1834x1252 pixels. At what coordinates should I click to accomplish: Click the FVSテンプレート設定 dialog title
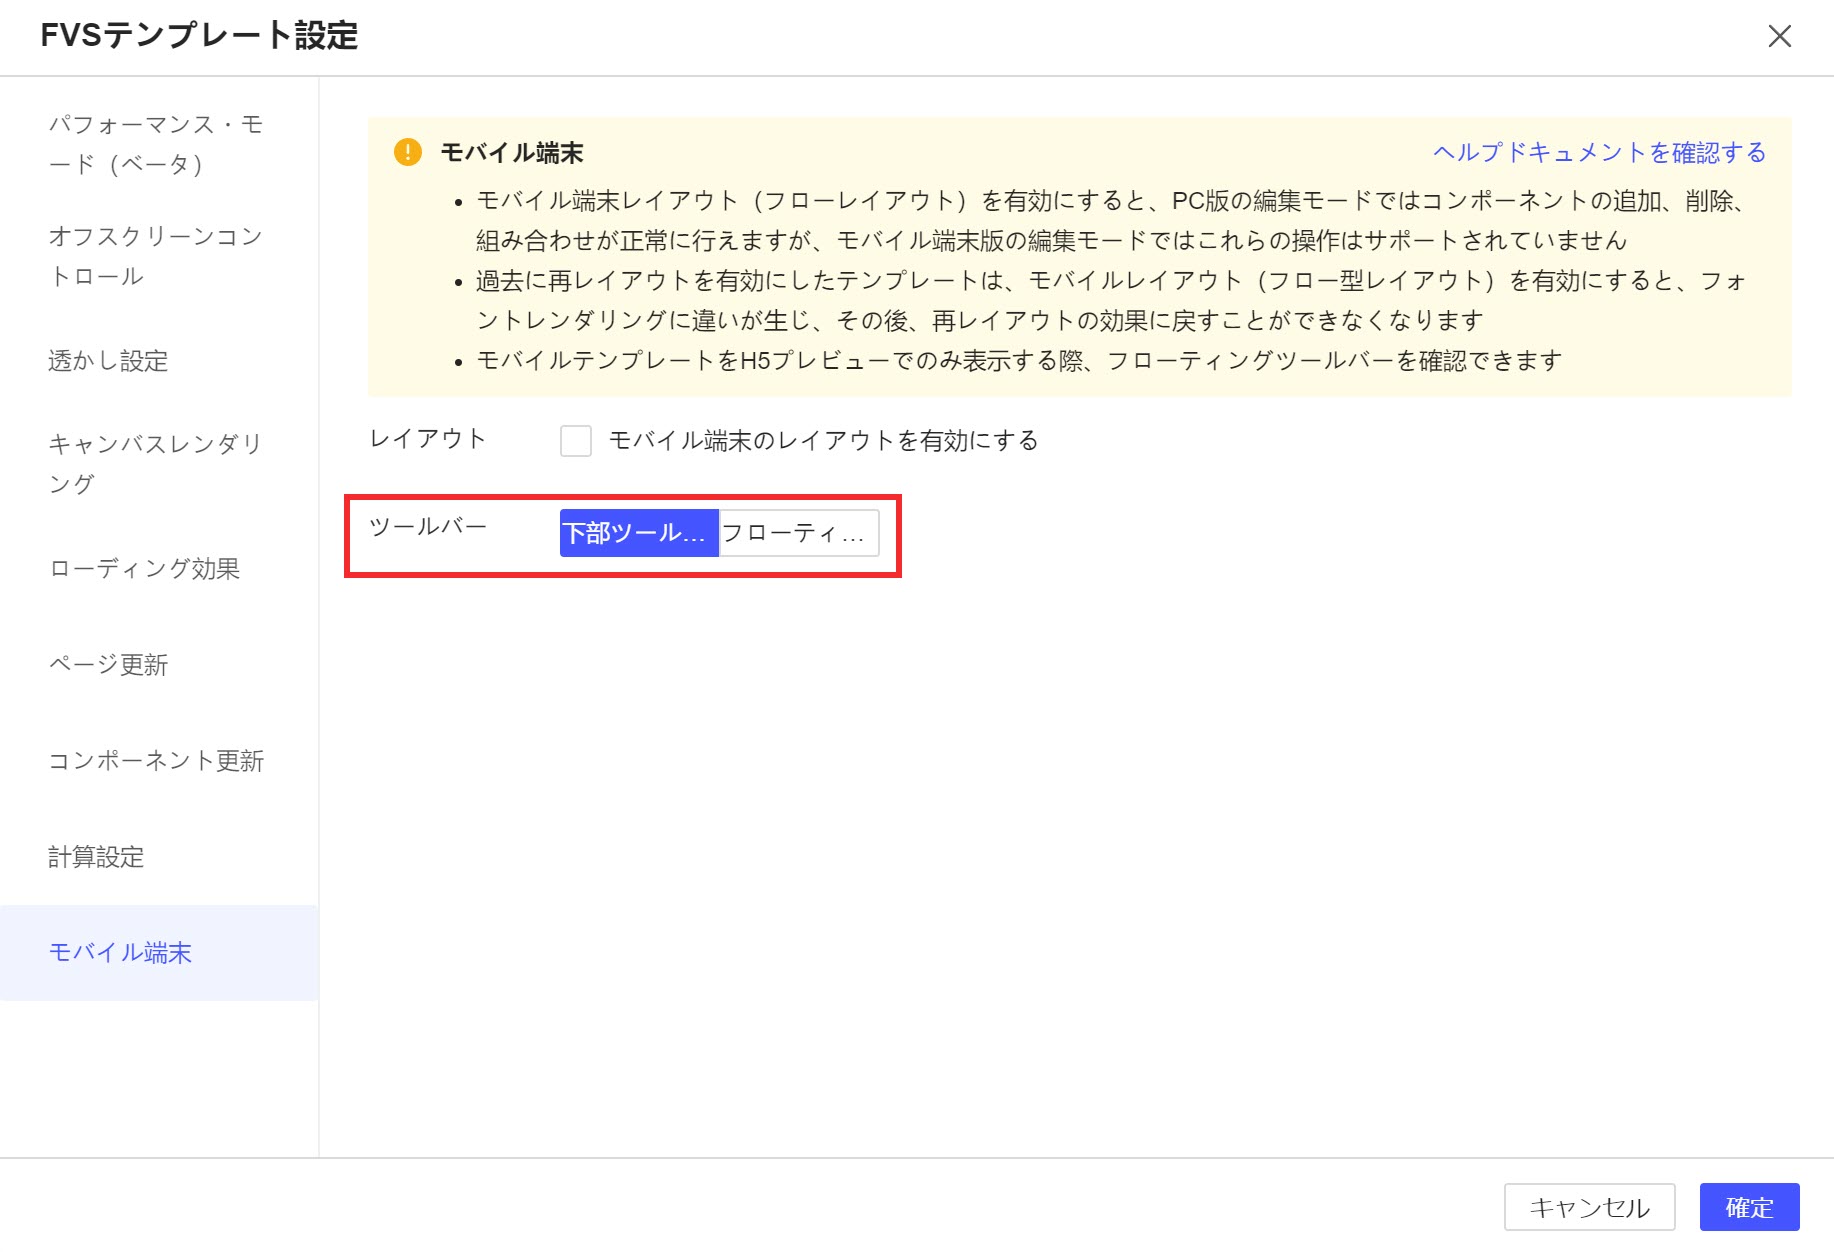point(199,36)
